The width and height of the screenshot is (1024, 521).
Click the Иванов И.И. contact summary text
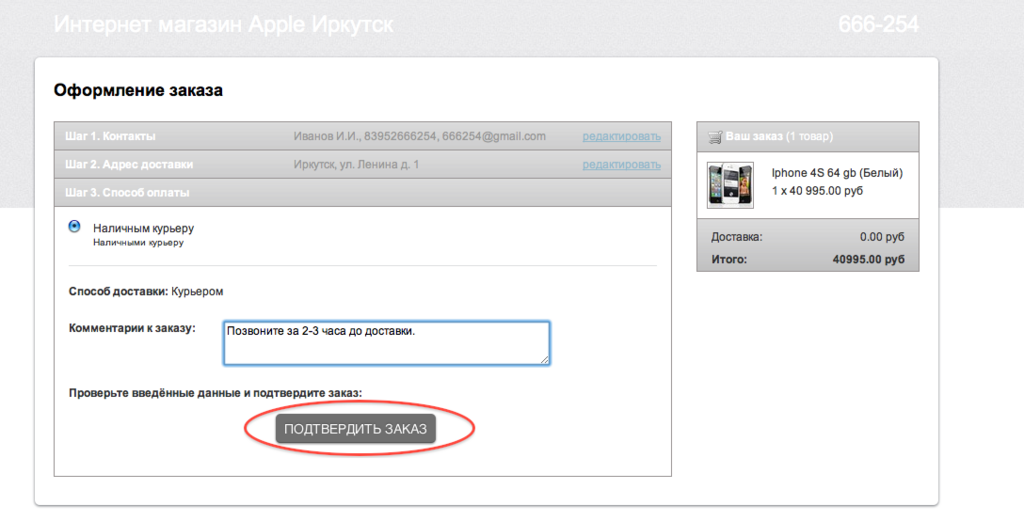click(419, 136)
